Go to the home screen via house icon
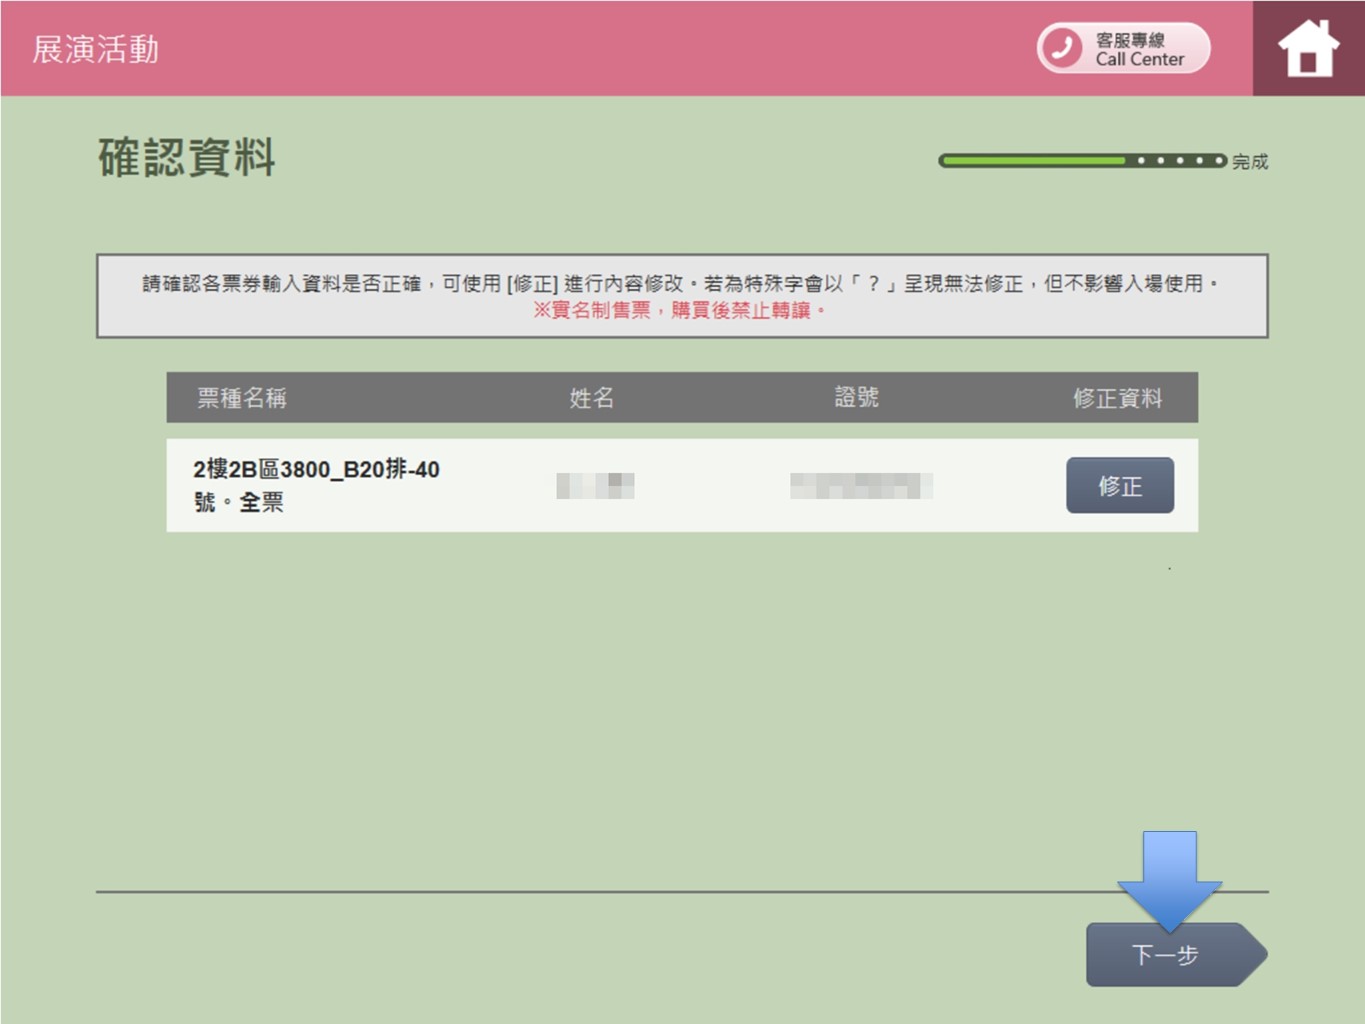Image resolution: width=1365 pixels, height=1024 pixels. [x=1308, y=49]
